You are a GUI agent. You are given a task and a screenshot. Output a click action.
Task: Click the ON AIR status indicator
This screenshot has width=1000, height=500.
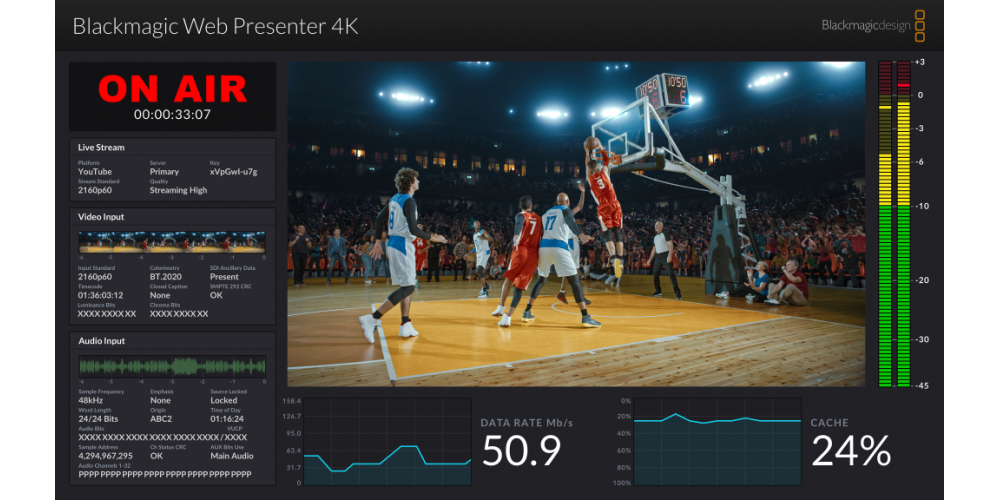pos(172,89)
